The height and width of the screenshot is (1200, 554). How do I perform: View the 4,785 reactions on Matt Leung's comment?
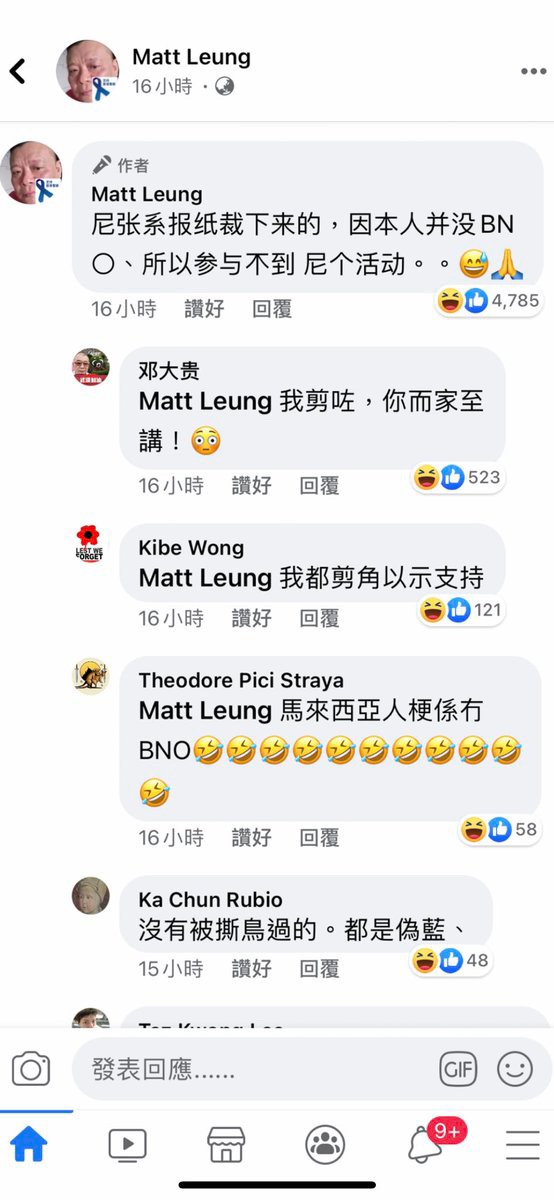(x=489, y=300)
